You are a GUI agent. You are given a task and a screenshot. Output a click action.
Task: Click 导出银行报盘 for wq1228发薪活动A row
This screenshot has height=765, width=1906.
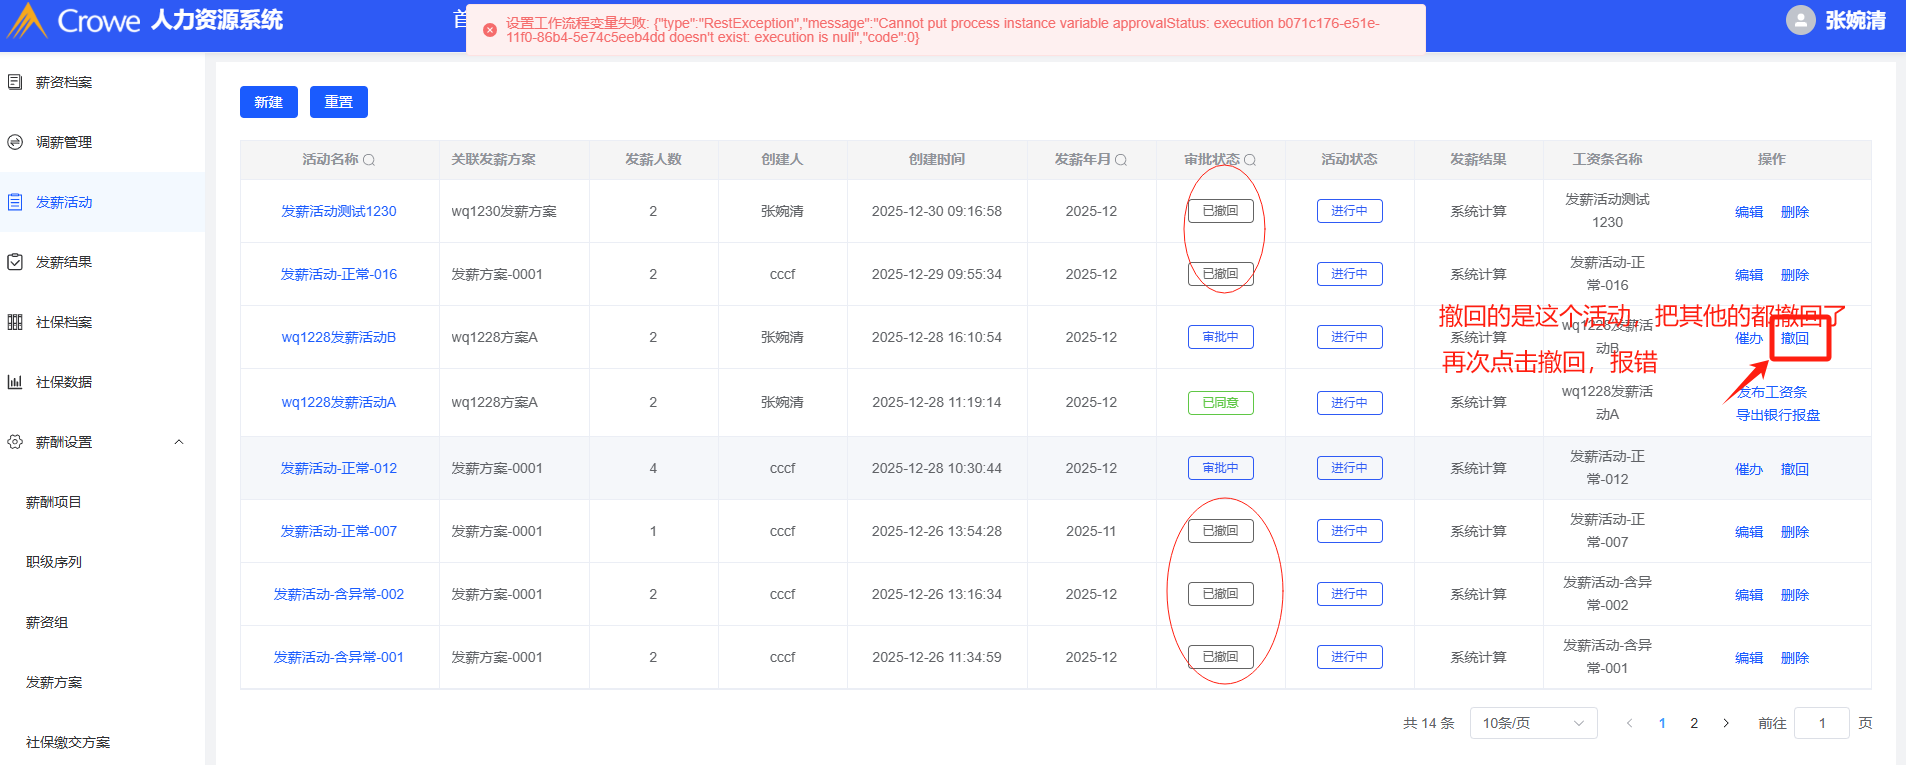pyautogui.click(x=1778, y=415)
